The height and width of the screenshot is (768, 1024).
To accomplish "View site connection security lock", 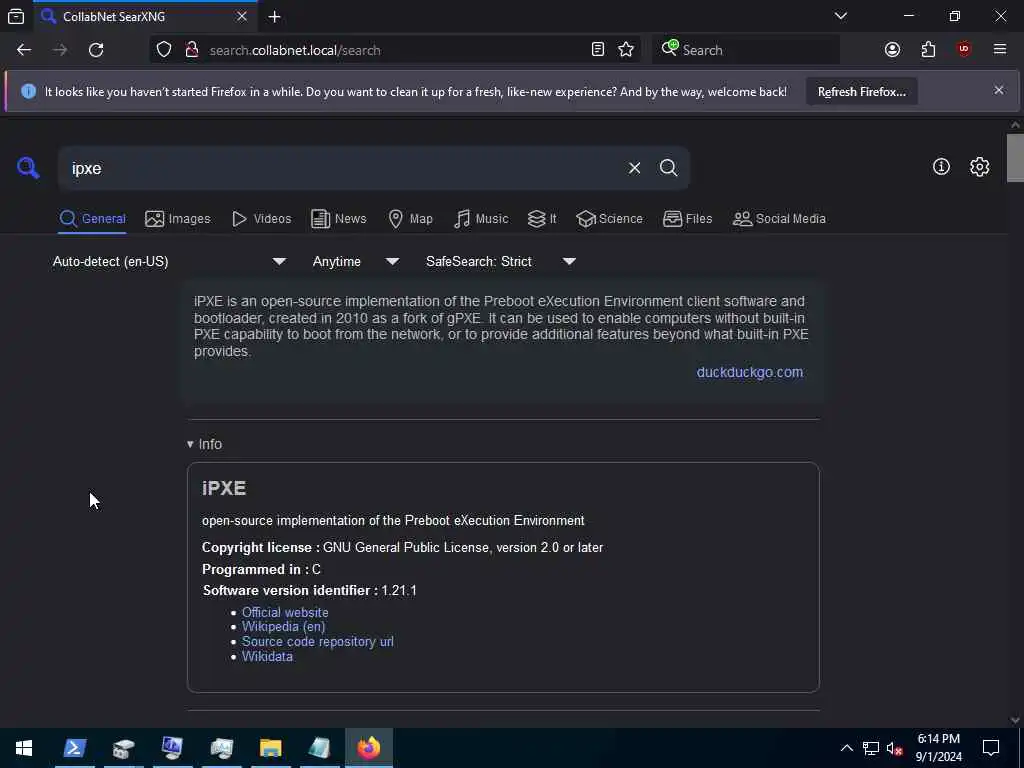I will coord(192,50).
